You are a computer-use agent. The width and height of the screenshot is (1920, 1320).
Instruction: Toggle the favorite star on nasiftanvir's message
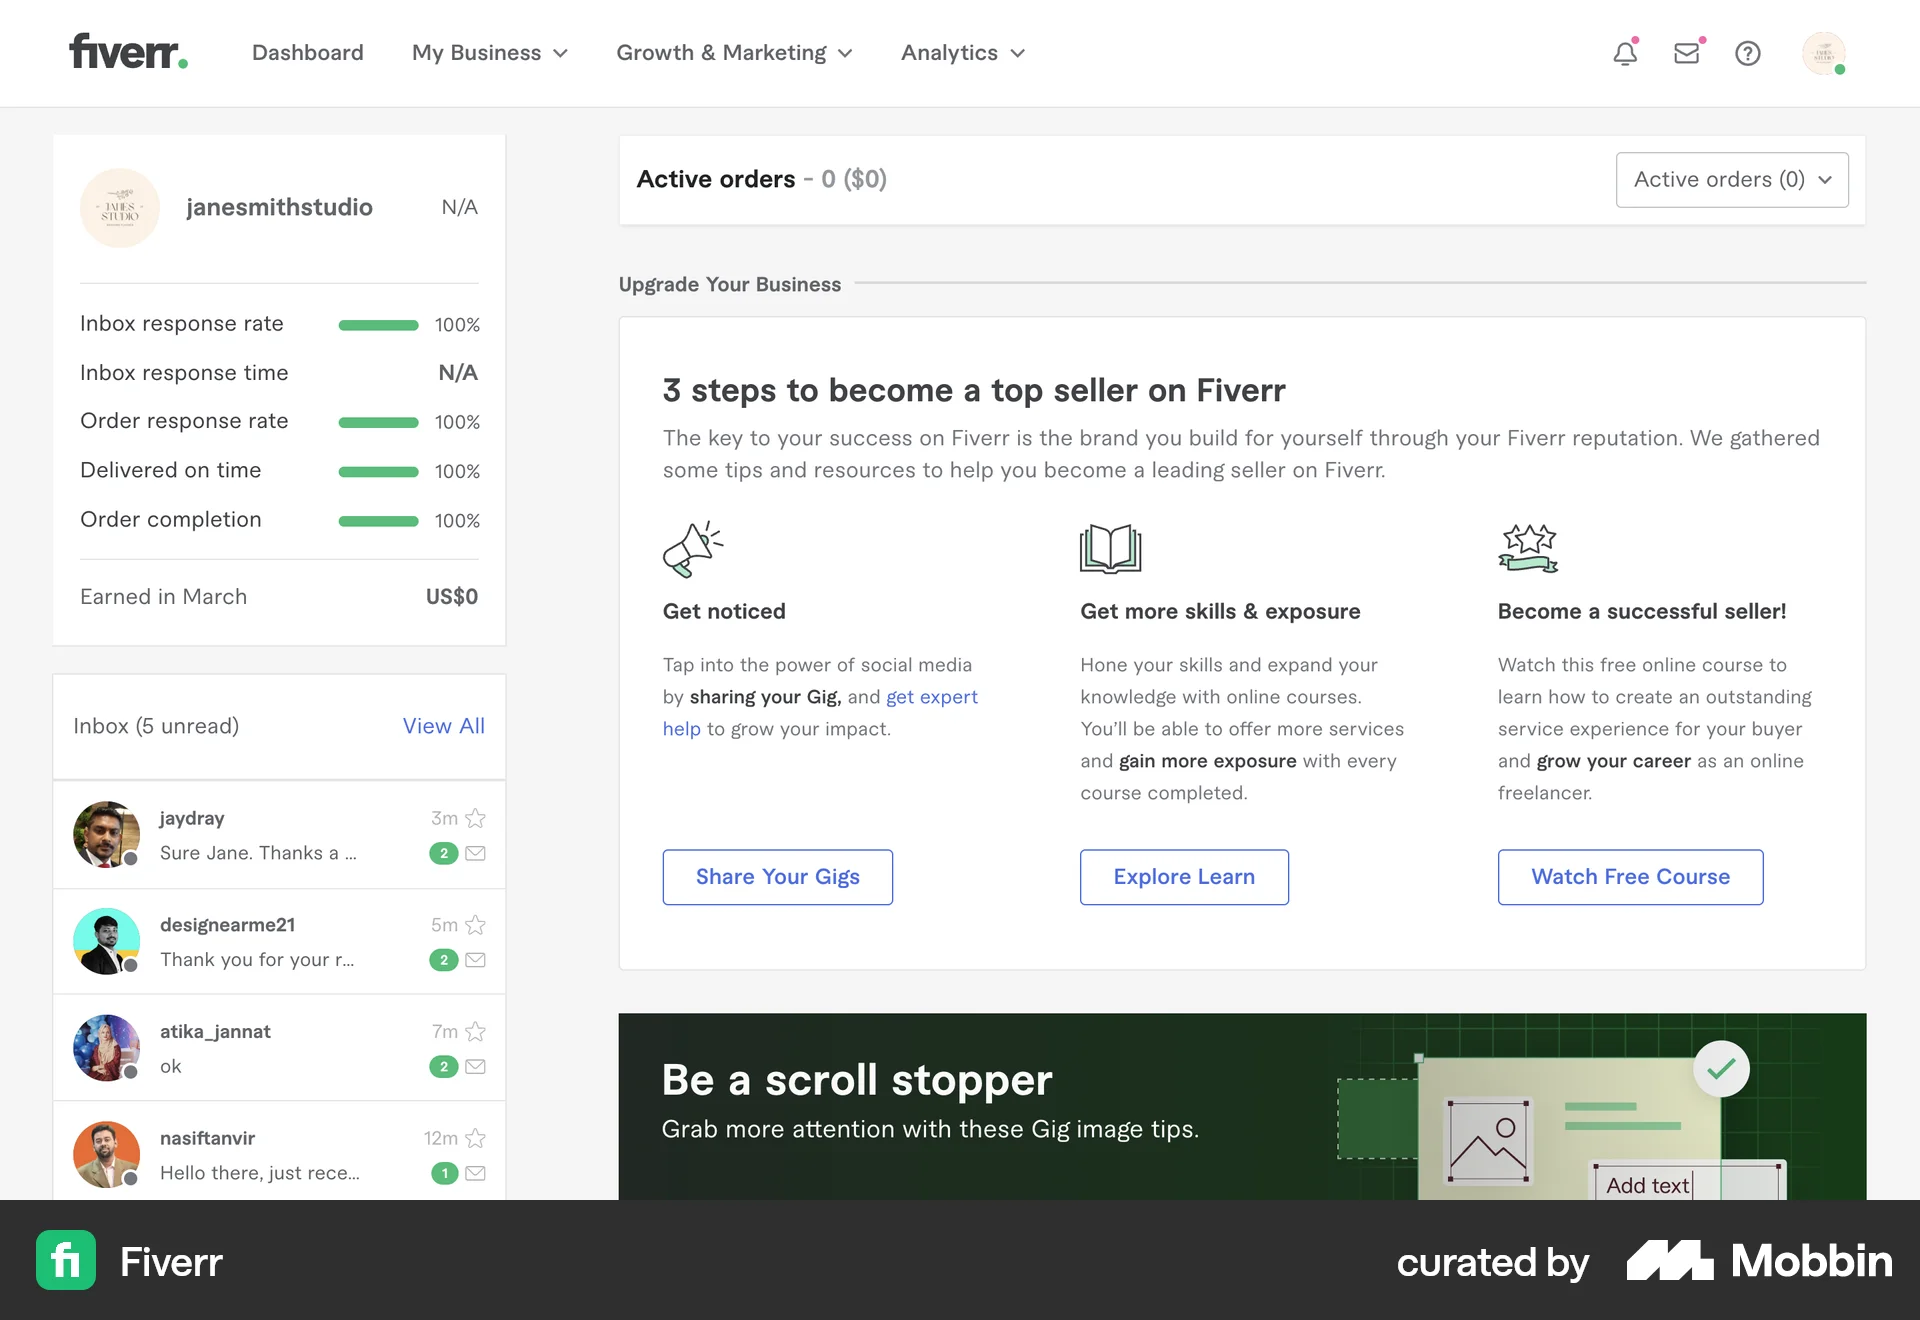[x=476, y=1138]
